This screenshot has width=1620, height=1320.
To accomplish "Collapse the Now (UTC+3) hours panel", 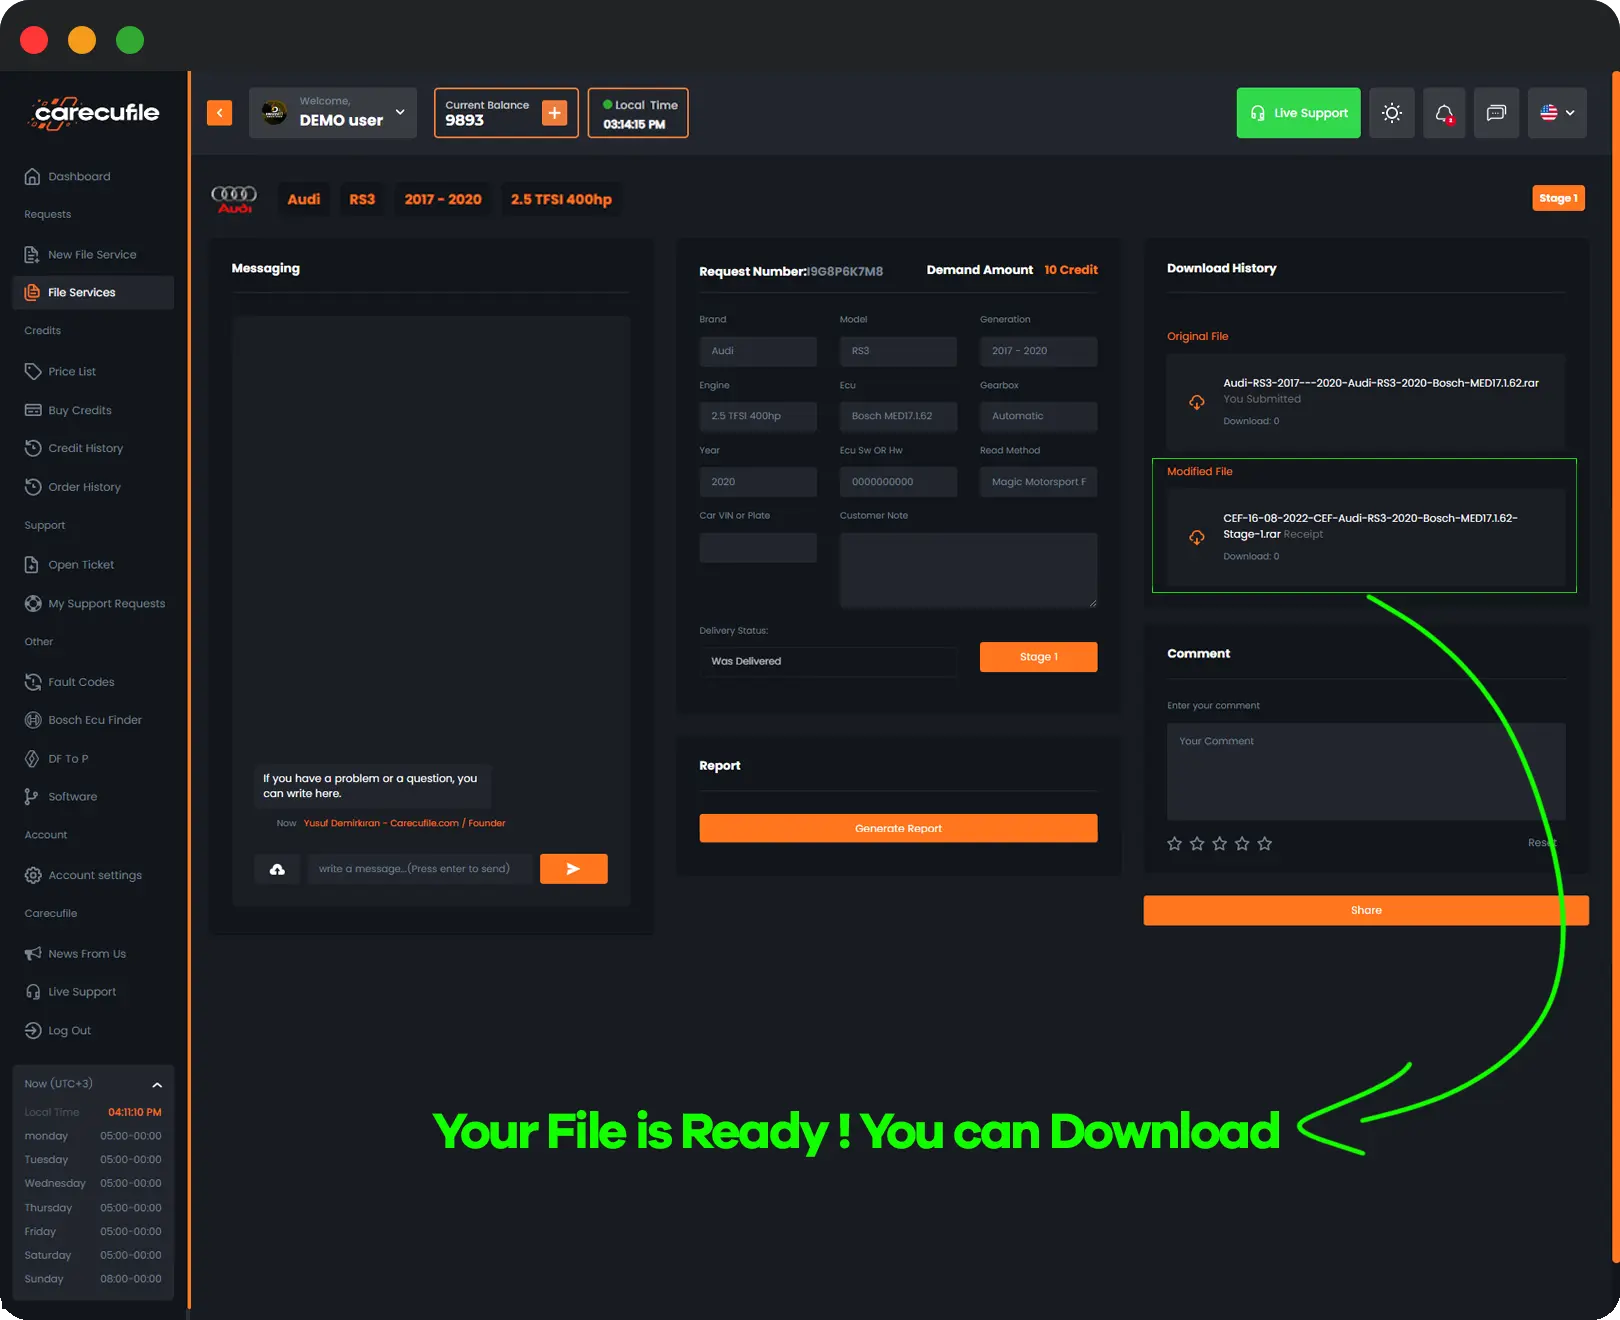I will 157,1085.
